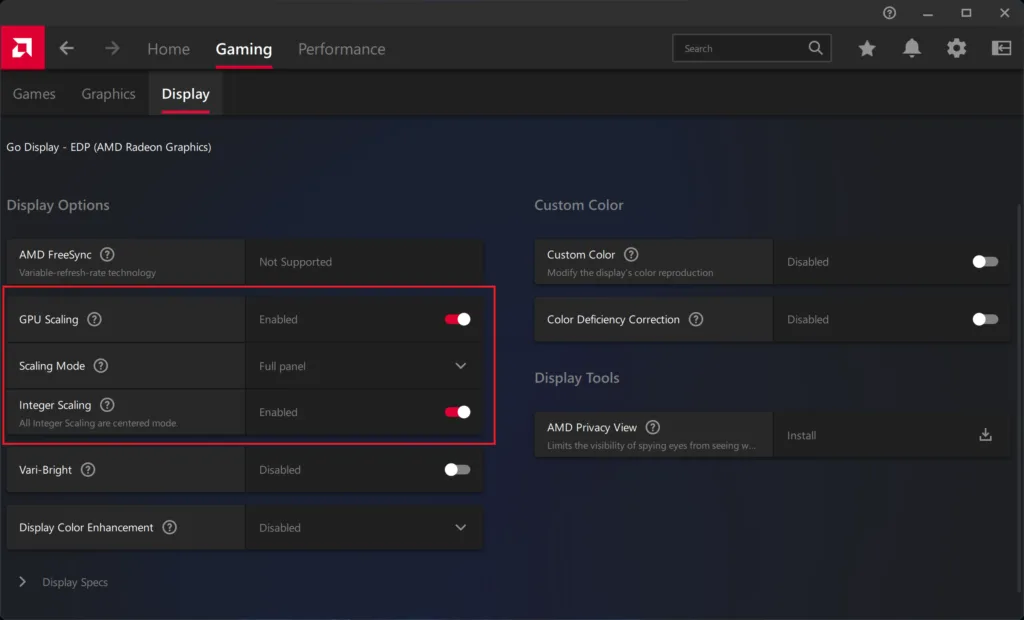The height and width of the screenshot is (620, 1024).
Task: Open notifications bell icon
Action: tap(912, 48)
